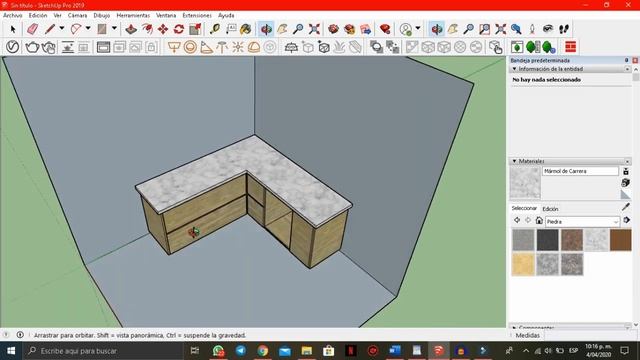
Task: Click the Mármol de Carrera name field
Action: click(x=580, y=171)
